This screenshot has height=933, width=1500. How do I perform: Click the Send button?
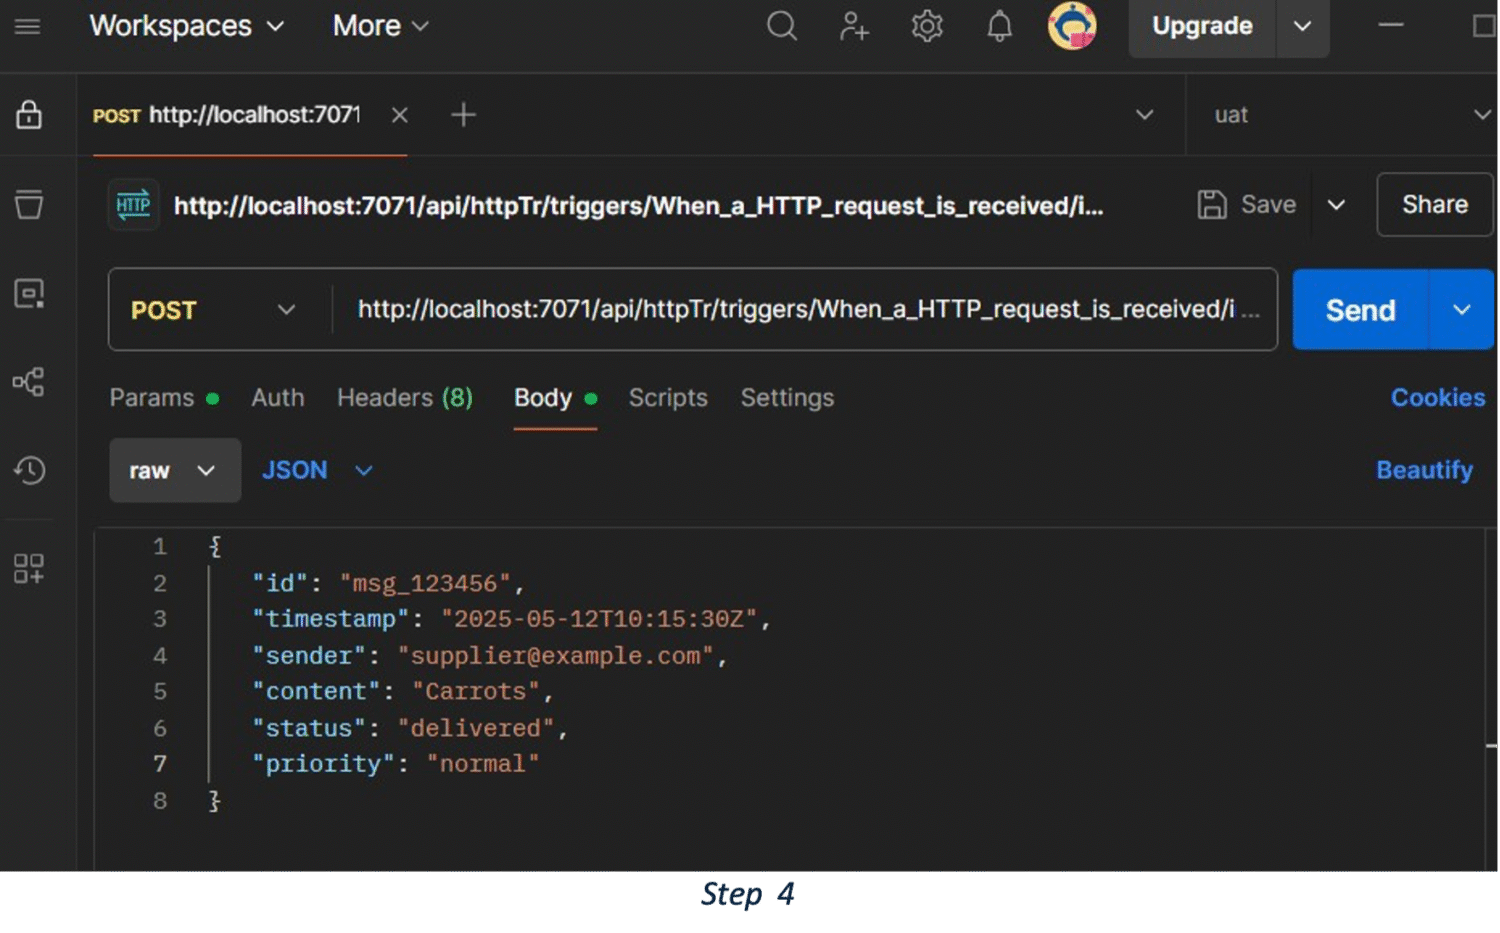(1359, 310)
